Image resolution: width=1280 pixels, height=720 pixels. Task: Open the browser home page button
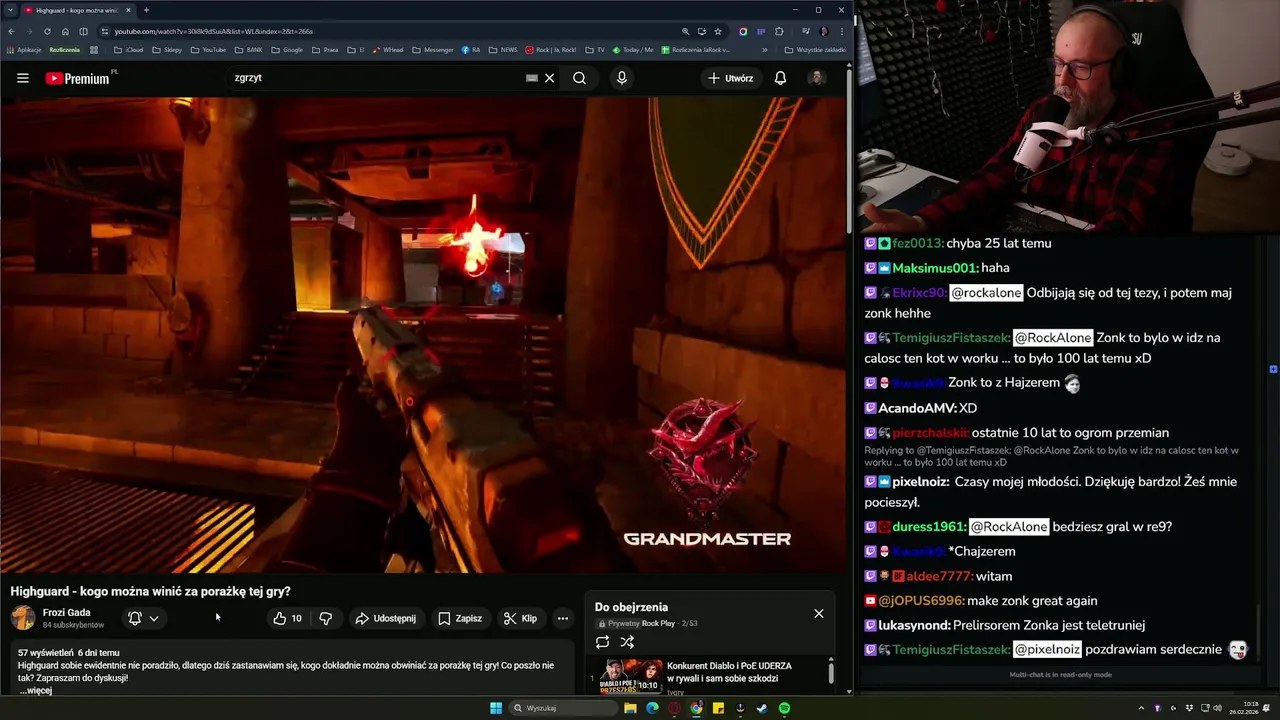tap(65, 31)
